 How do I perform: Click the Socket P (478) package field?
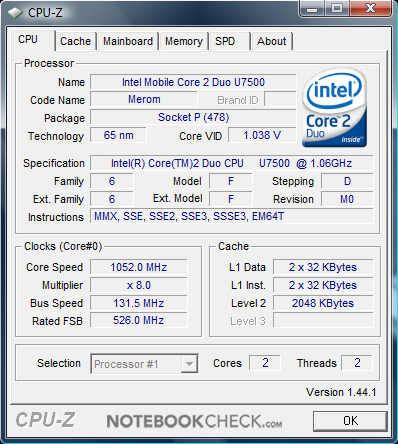coord(193,117)
